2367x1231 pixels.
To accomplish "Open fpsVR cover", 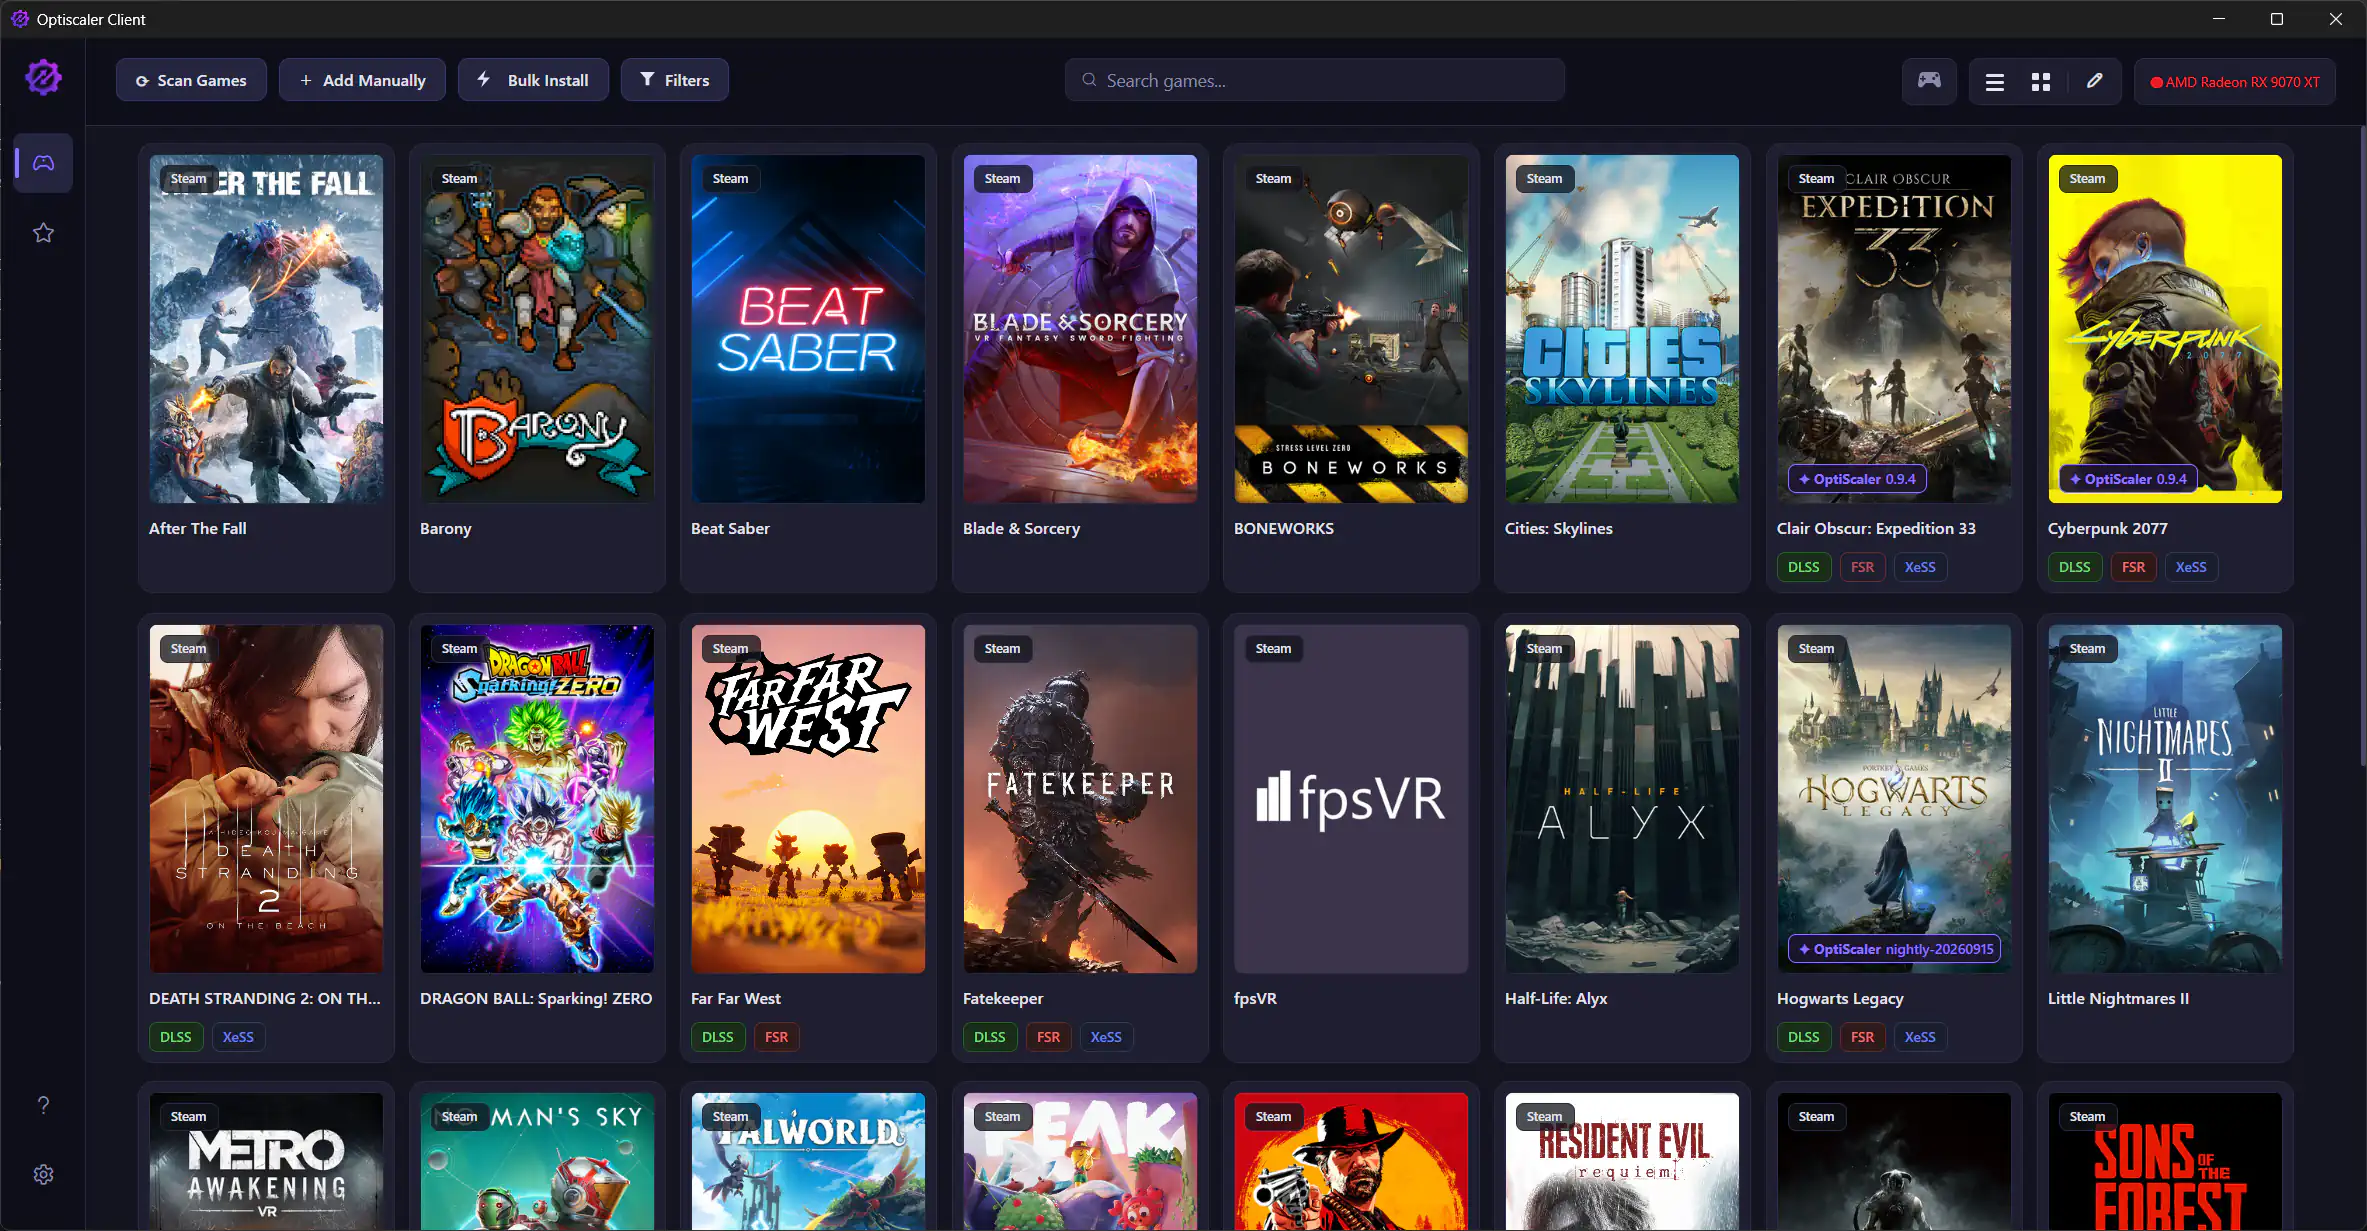I will pos(1351,798).
